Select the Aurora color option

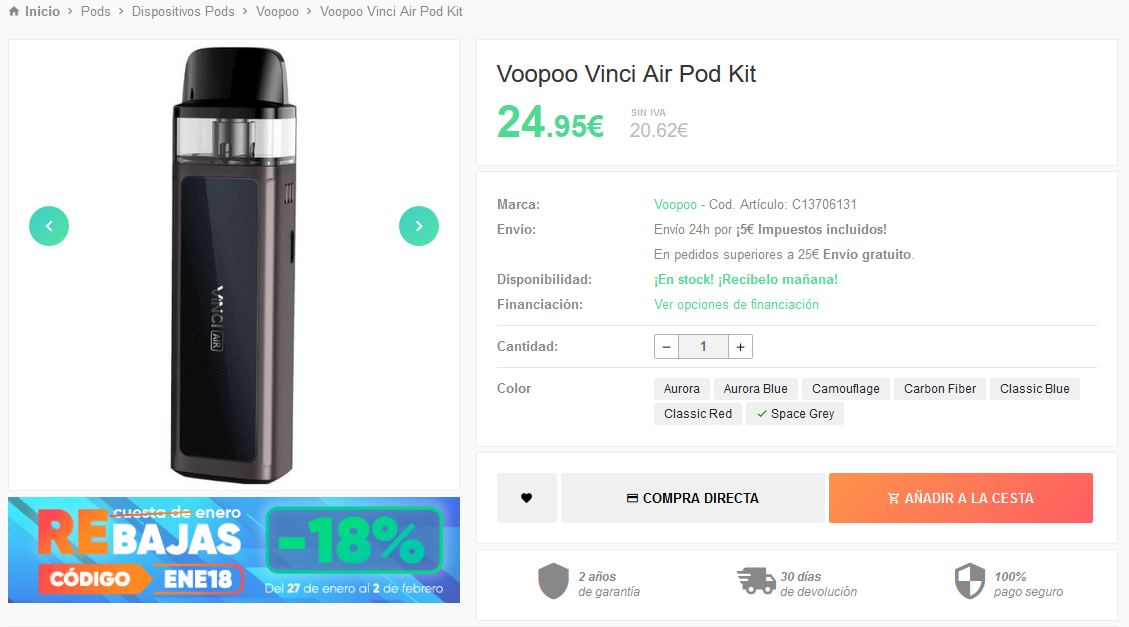tap(682, 389)
